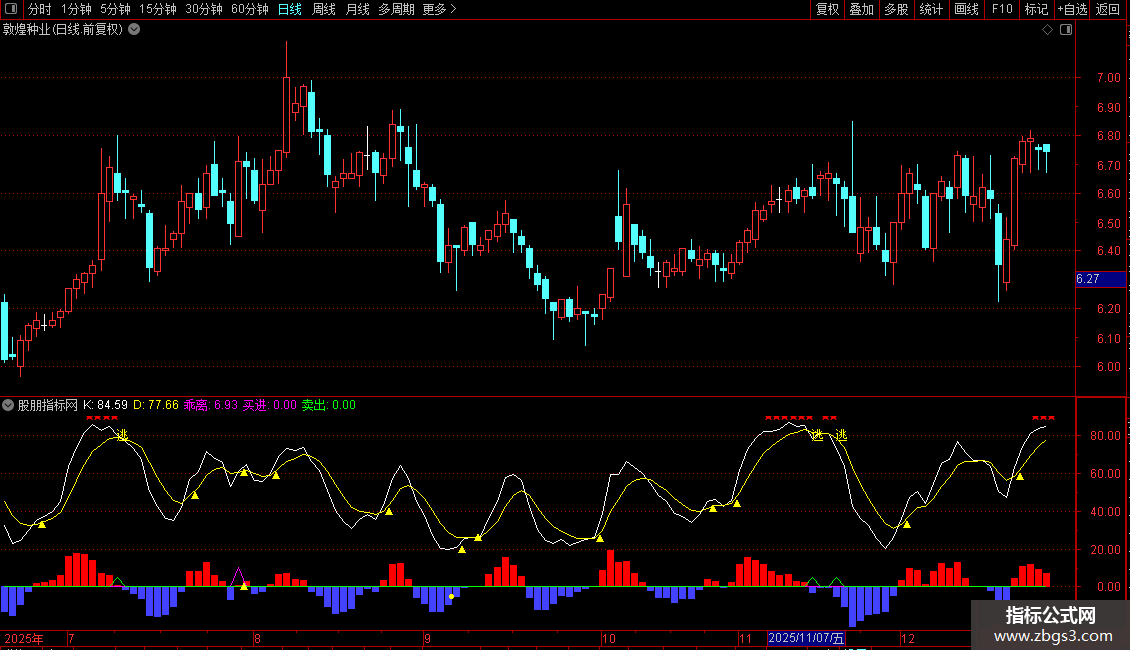This screenshot has height=650, width=1130.
Task: Click month 9 on the time axis
Action: coord(427,638)
